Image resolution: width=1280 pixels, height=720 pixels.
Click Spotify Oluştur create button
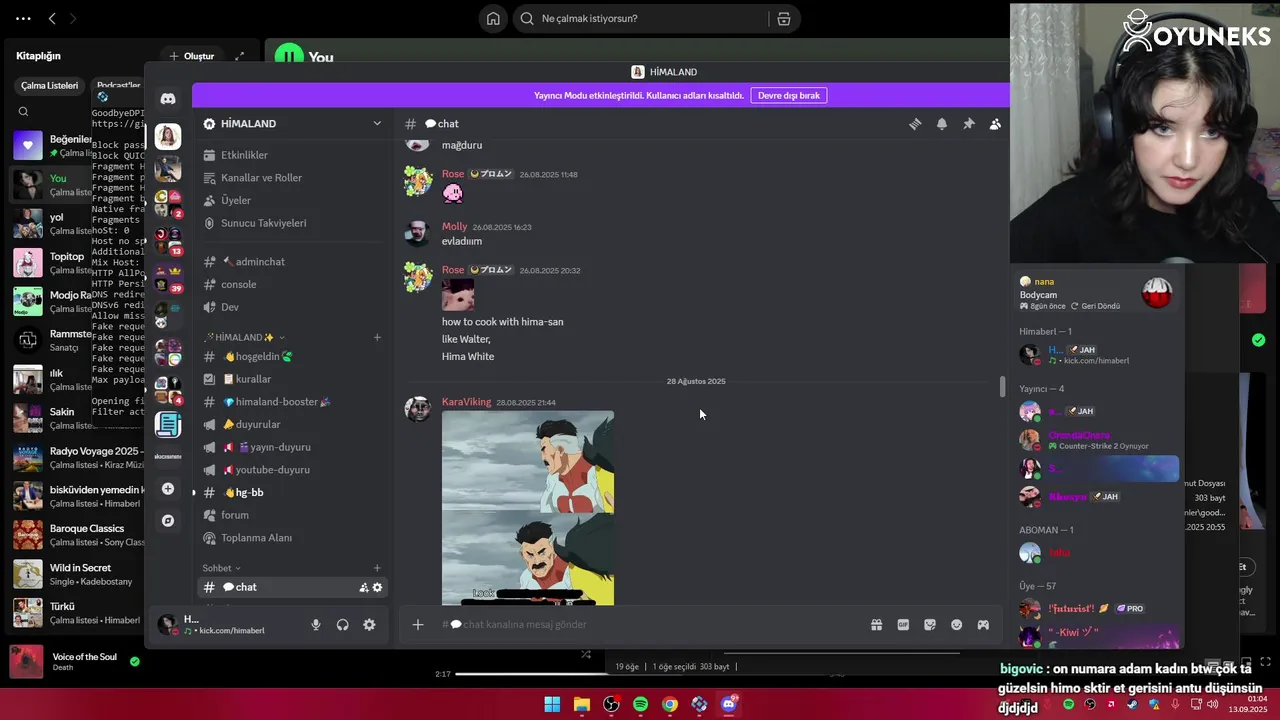[191, 56]
